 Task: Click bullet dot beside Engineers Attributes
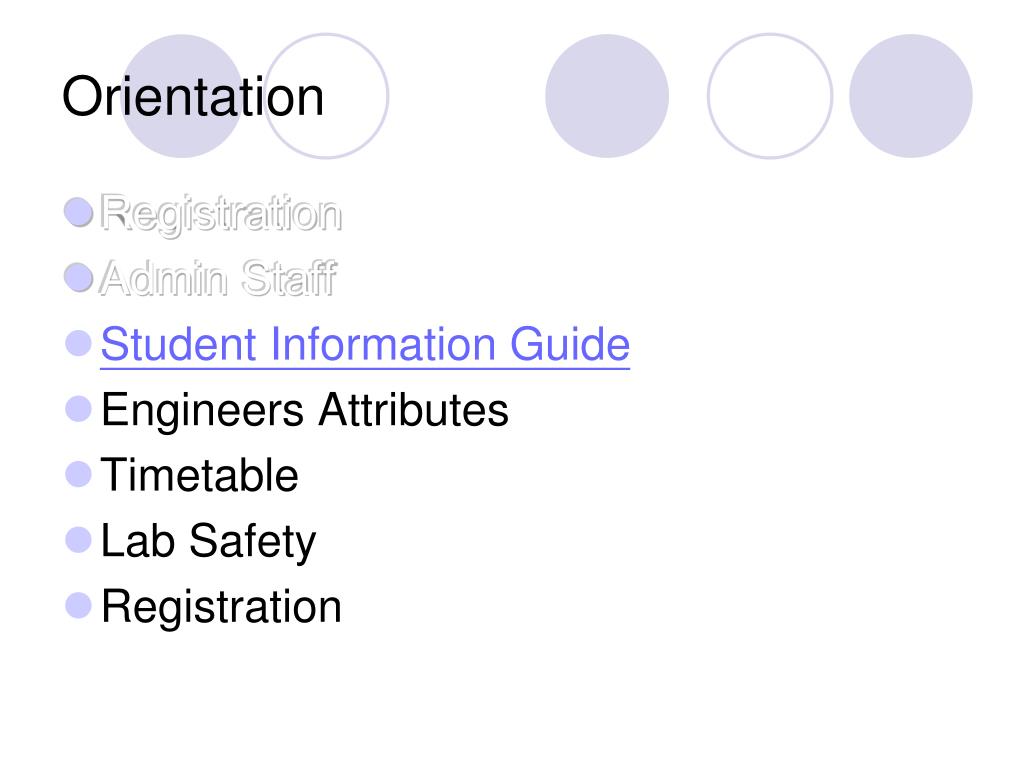click(x=78, y=409)
